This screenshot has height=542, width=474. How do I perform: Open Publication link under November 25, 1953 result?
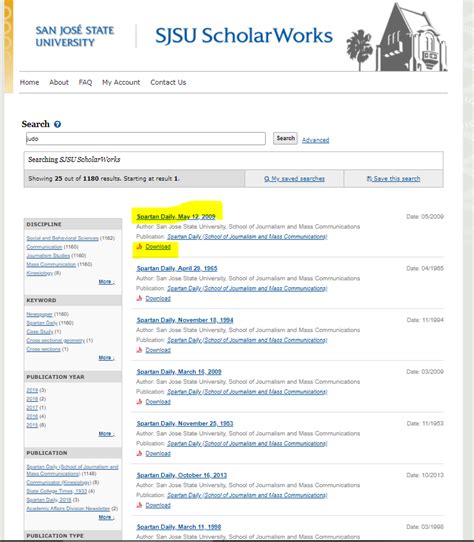click(x=247, y=443)
